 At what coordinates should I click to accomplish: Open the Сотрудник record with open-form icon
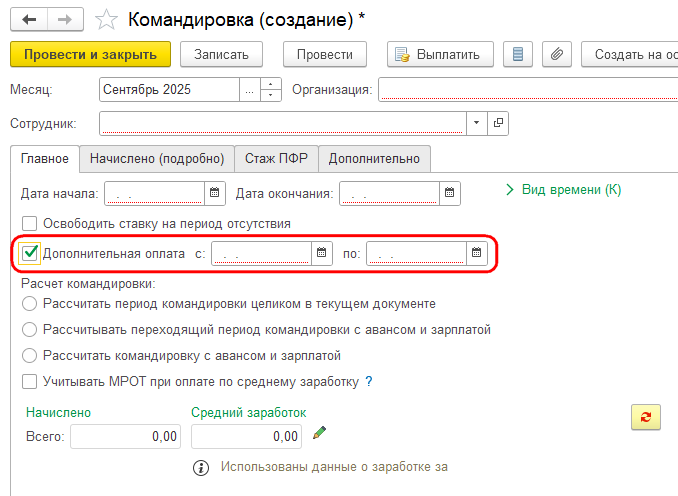tap(498, 123)
